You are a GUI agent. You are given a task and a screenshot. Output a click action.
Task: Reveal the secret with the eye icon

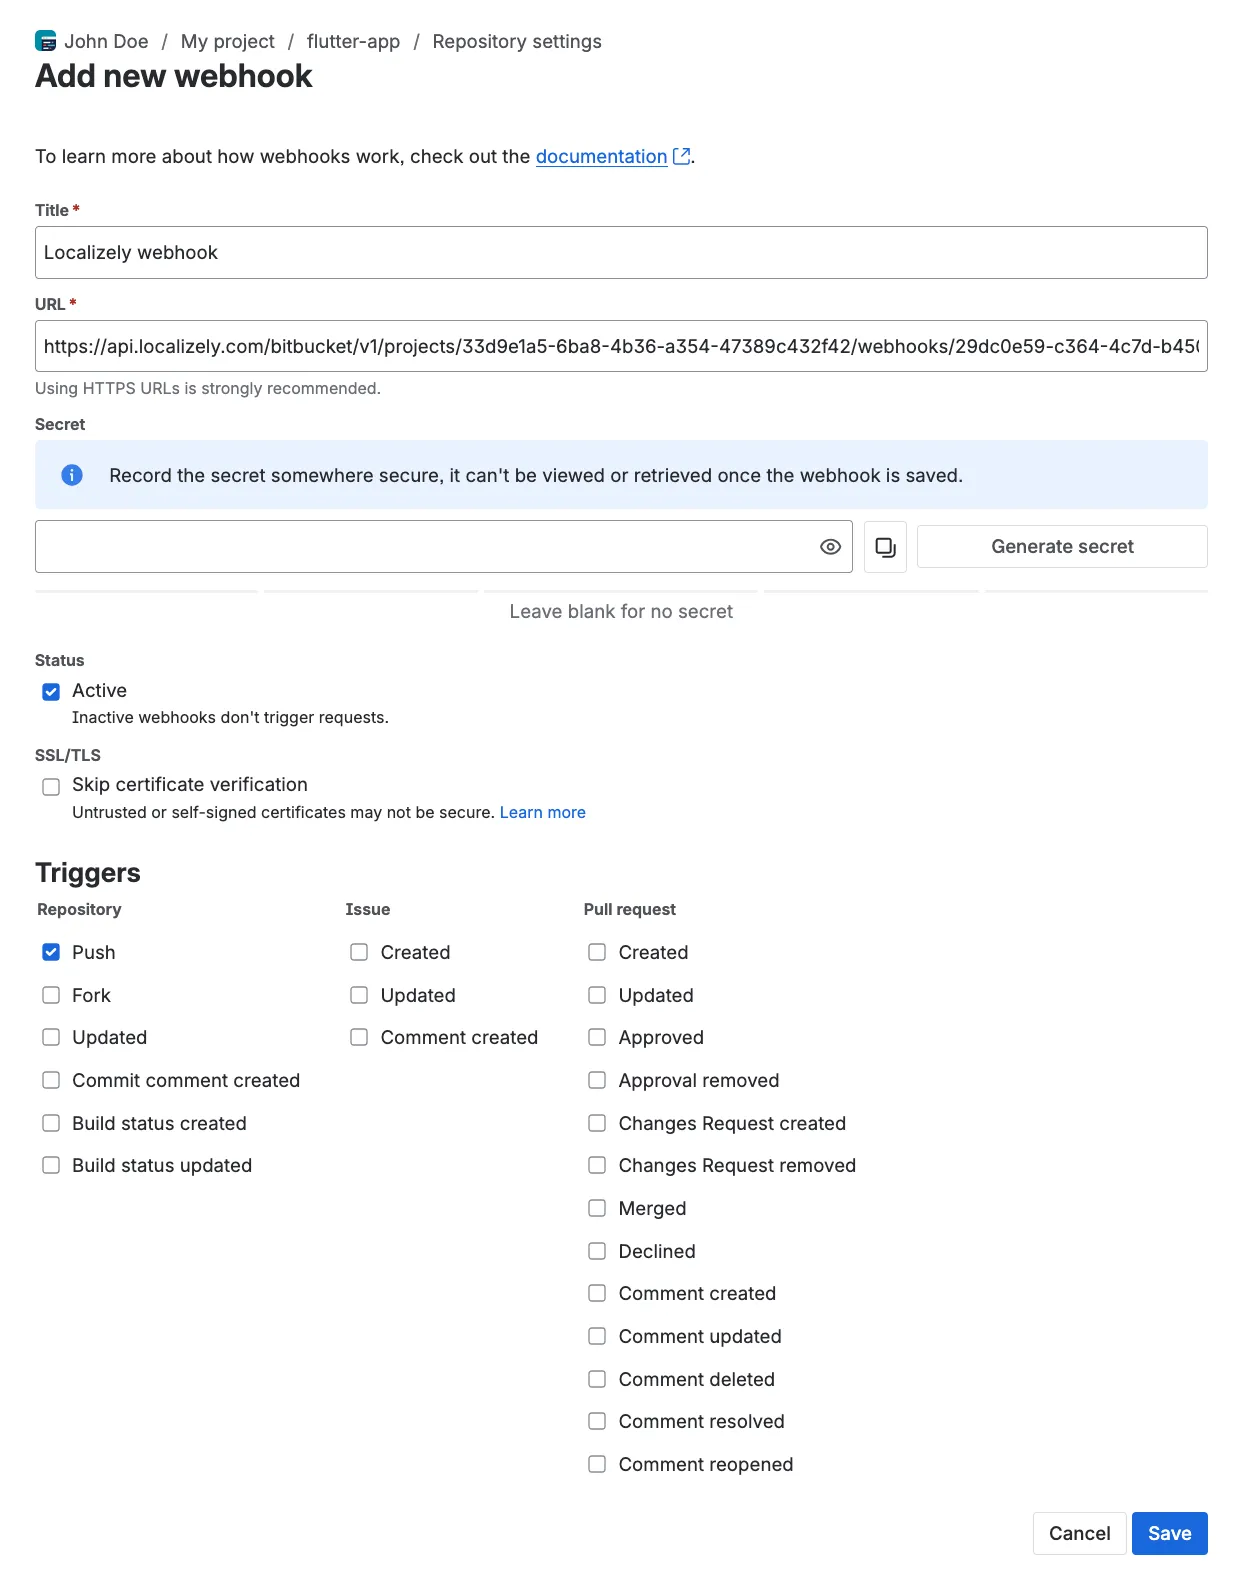[x=831, y=546]
